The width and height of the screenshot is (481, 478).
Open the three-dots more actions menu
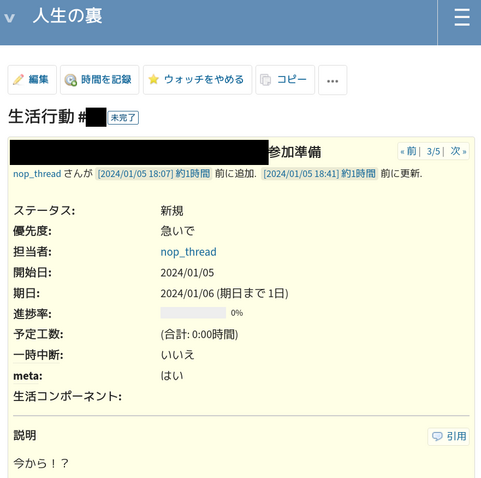[333, 80]
